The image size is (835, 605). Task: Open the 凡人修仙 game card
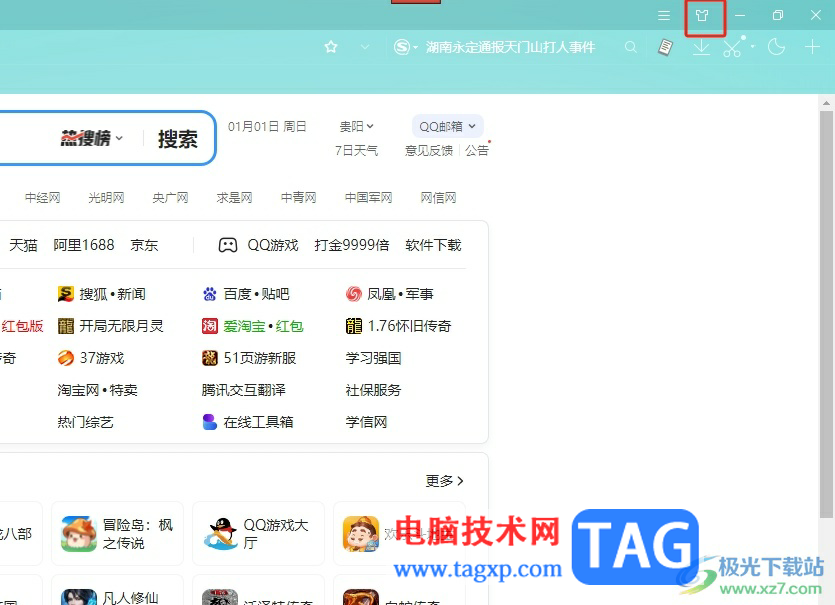(117, 590)
